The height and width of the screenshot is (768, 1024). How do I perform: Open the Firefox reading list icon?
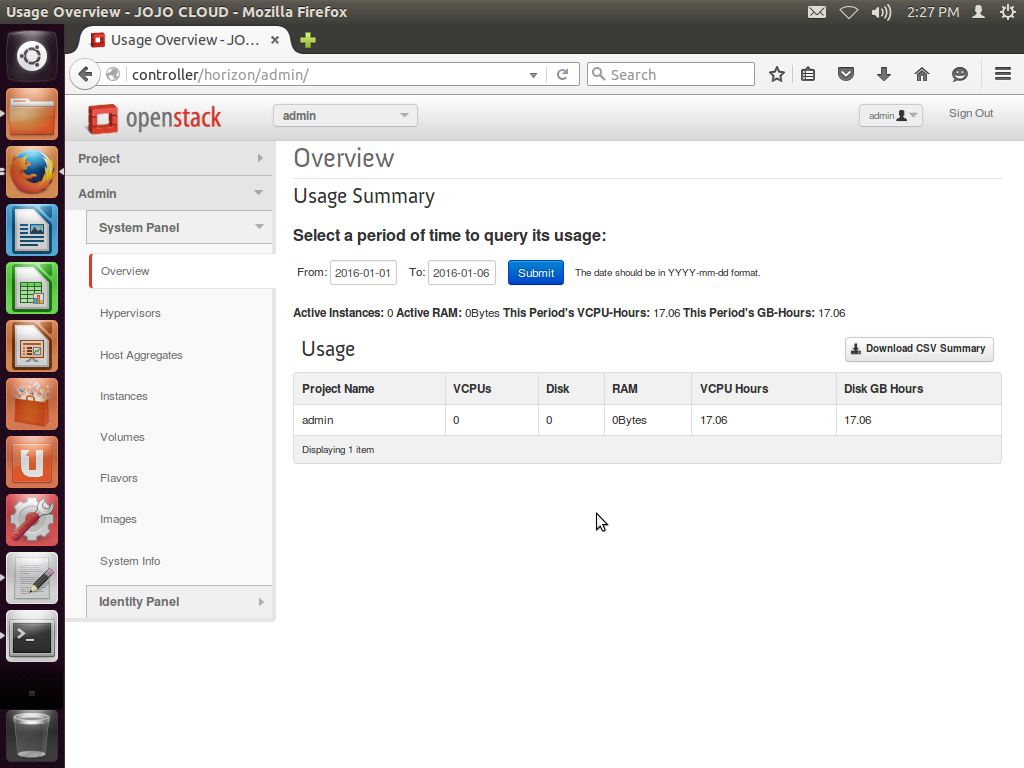(x=808, y=74)
